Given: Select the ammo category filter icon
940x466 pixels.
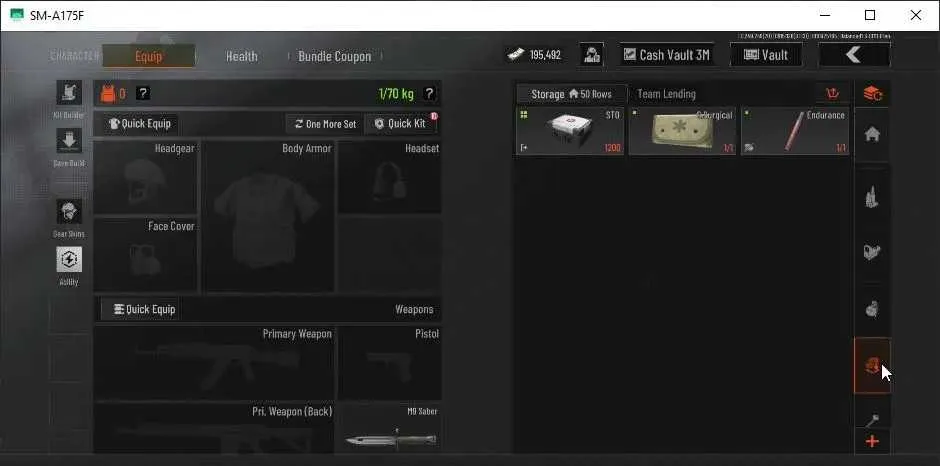Looking at the screenshot, I should coord(872,196).
